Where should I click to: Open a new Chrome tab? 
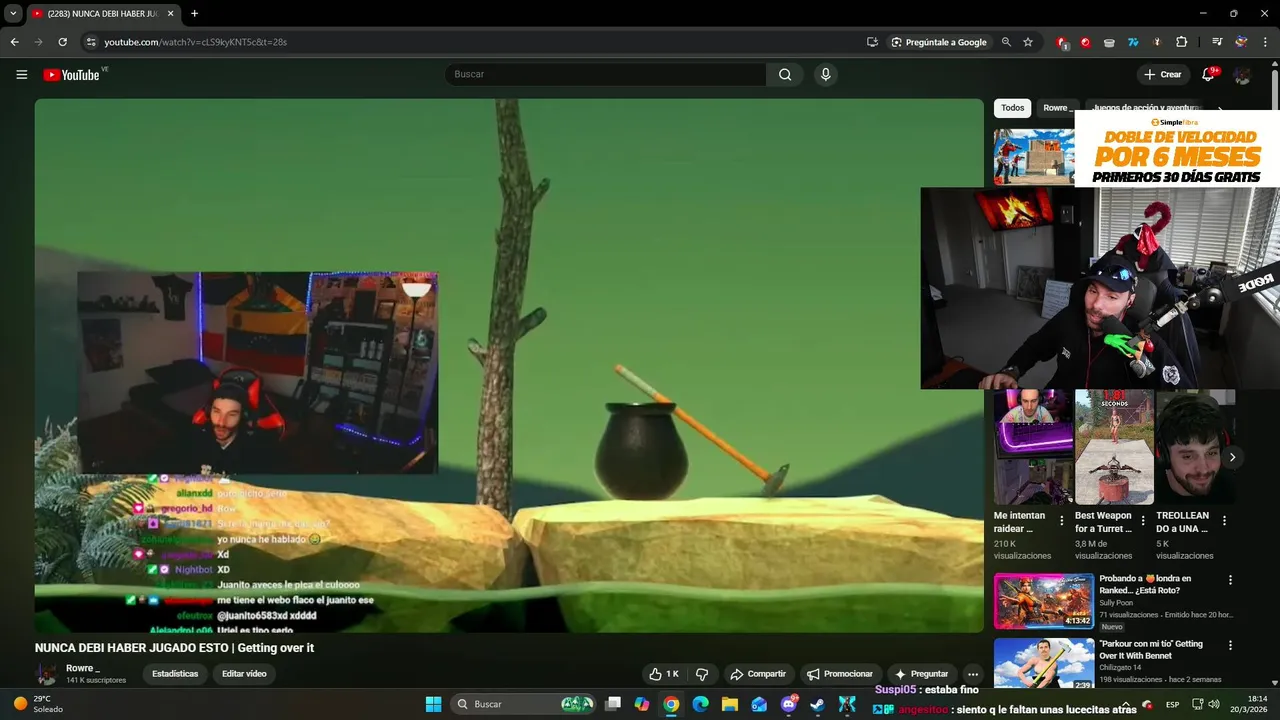tap(194, 14)
